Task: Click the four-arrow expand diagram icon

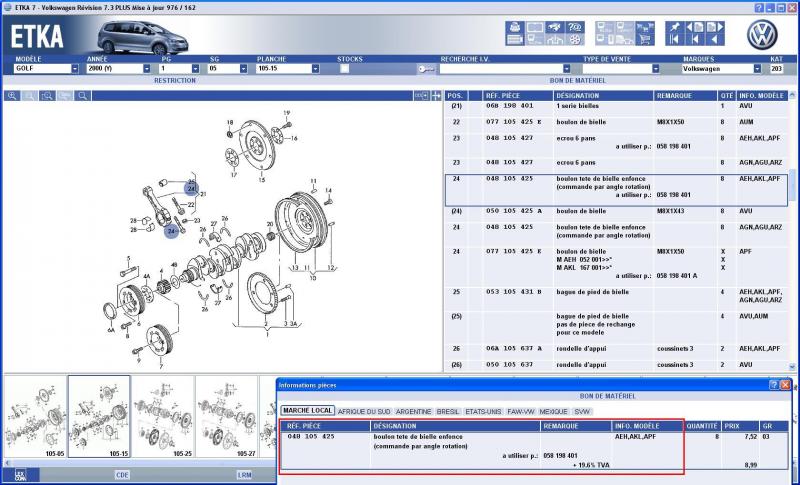Action: (436, 96)
